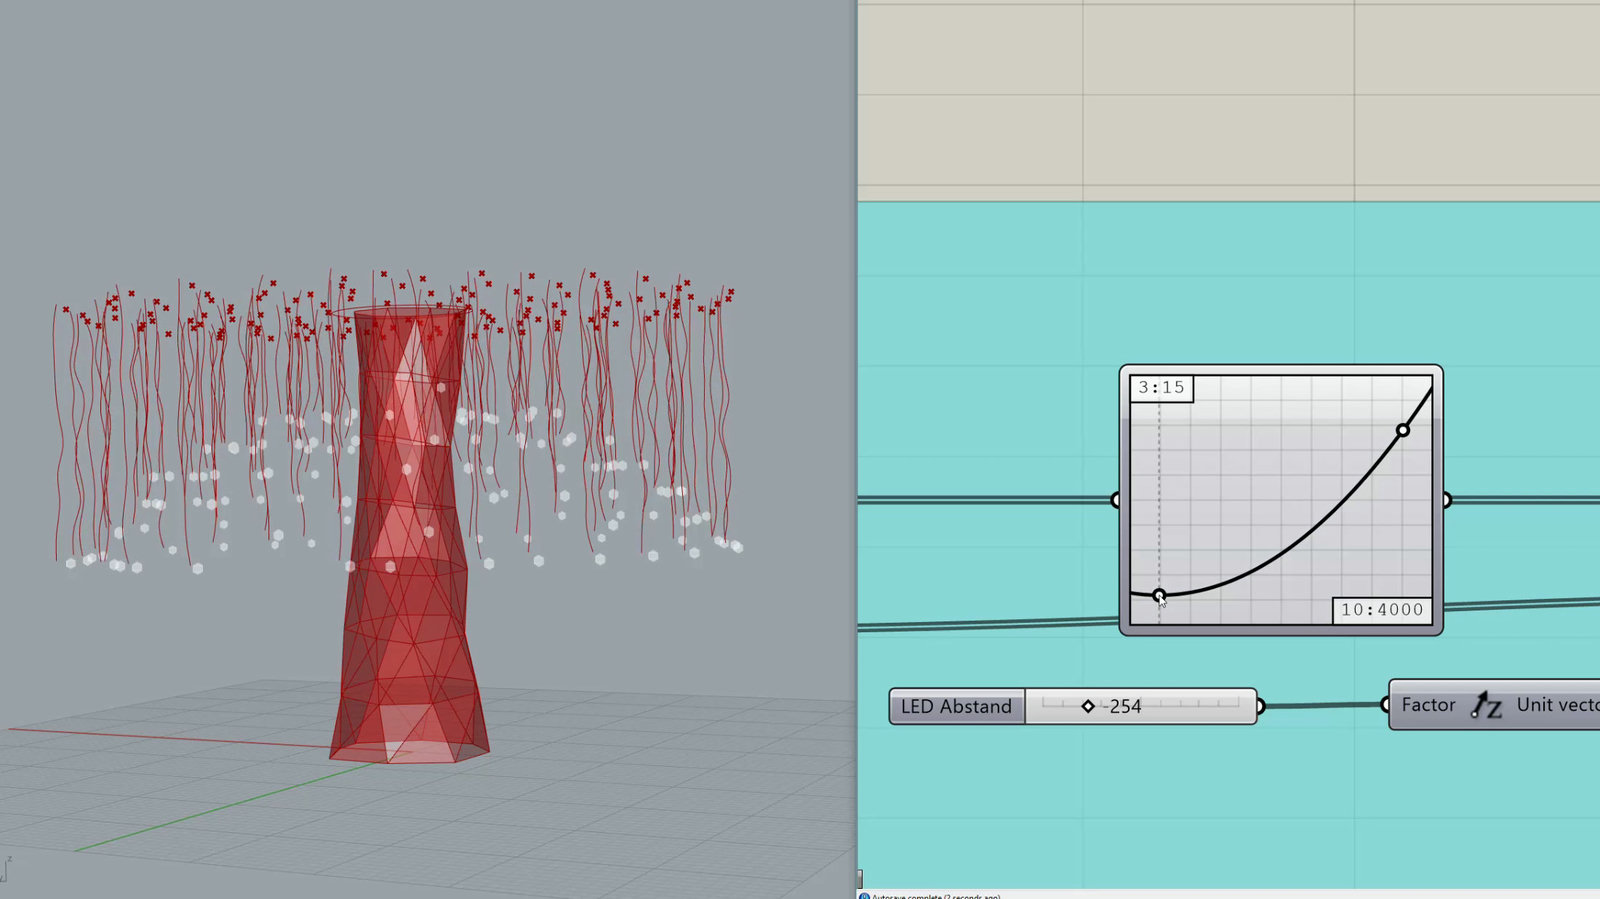Click the 10:4000 domain label in Graph Mapper

[x=1382, y=610]
